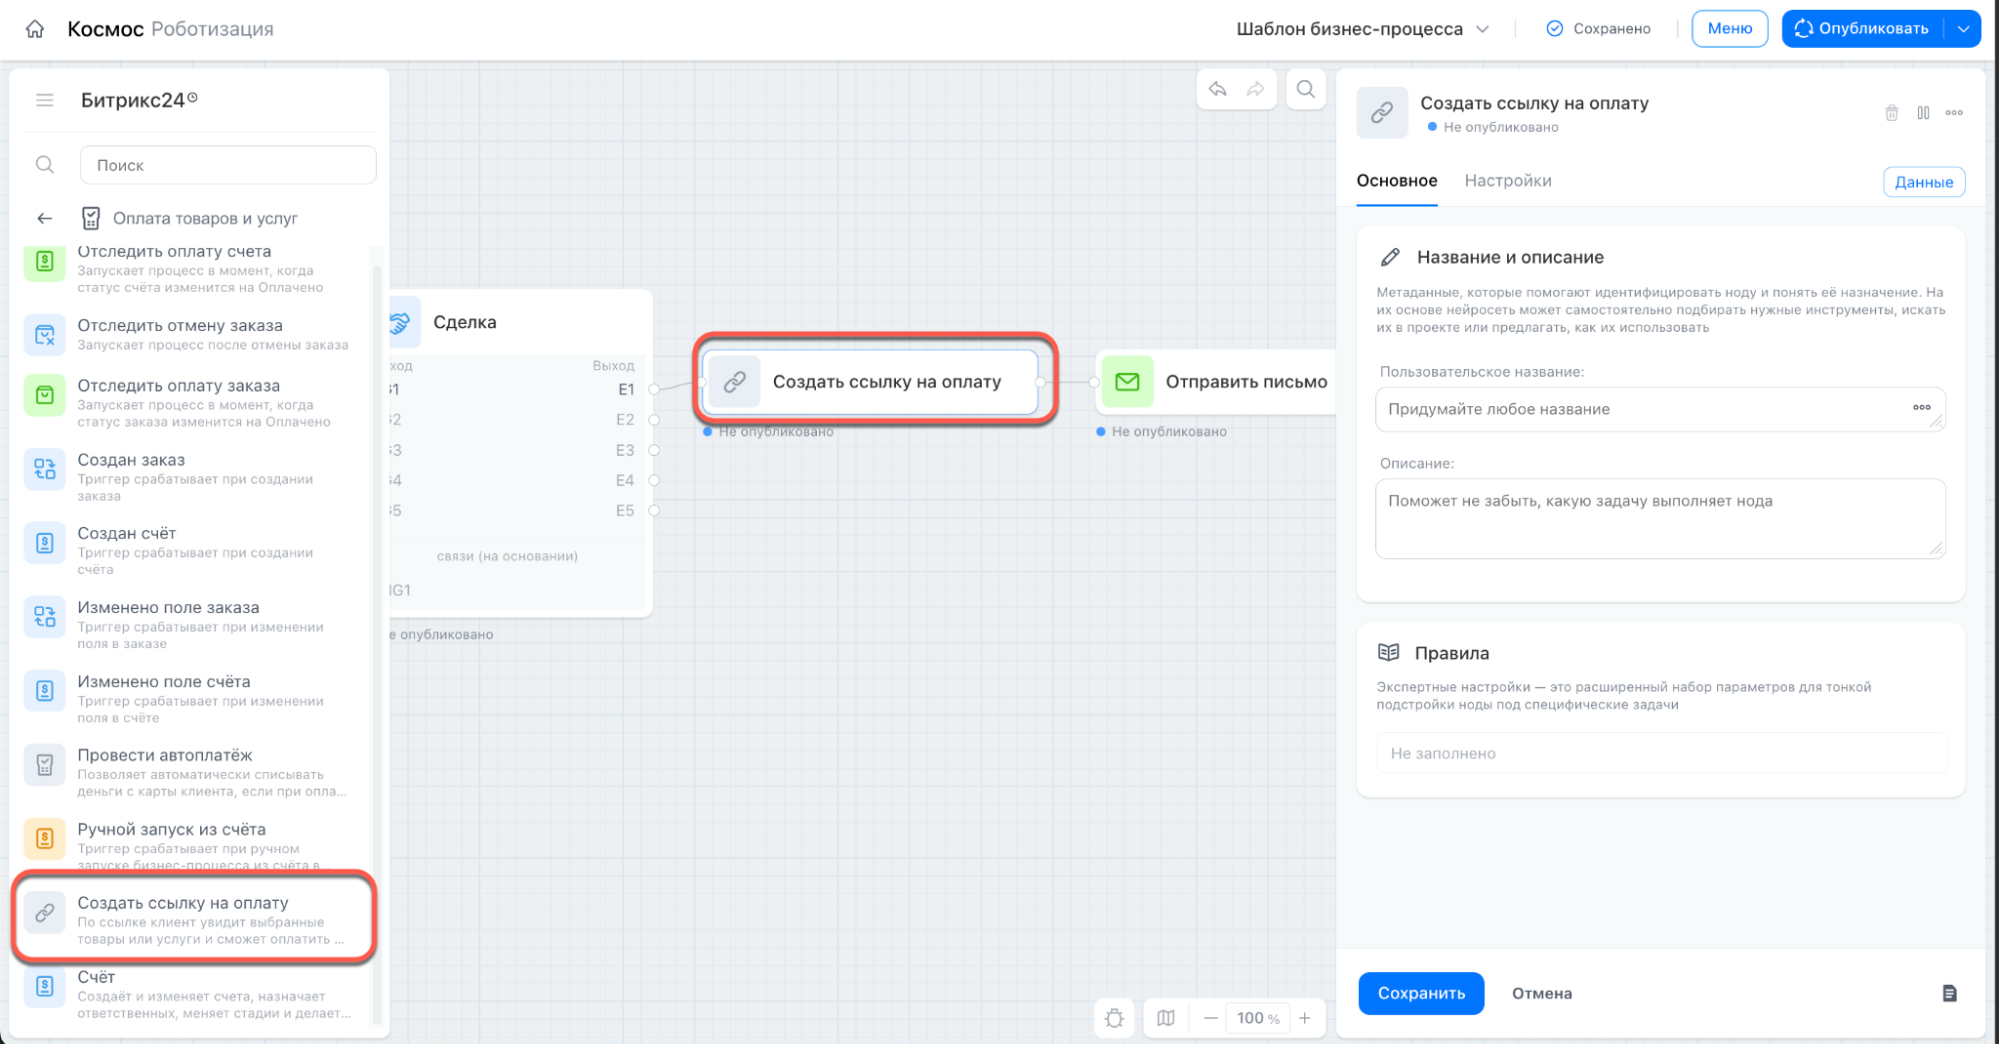Open the document icon beside Отмена
Viewport: 1999px width, 1045px height.
coord(1949,993)
